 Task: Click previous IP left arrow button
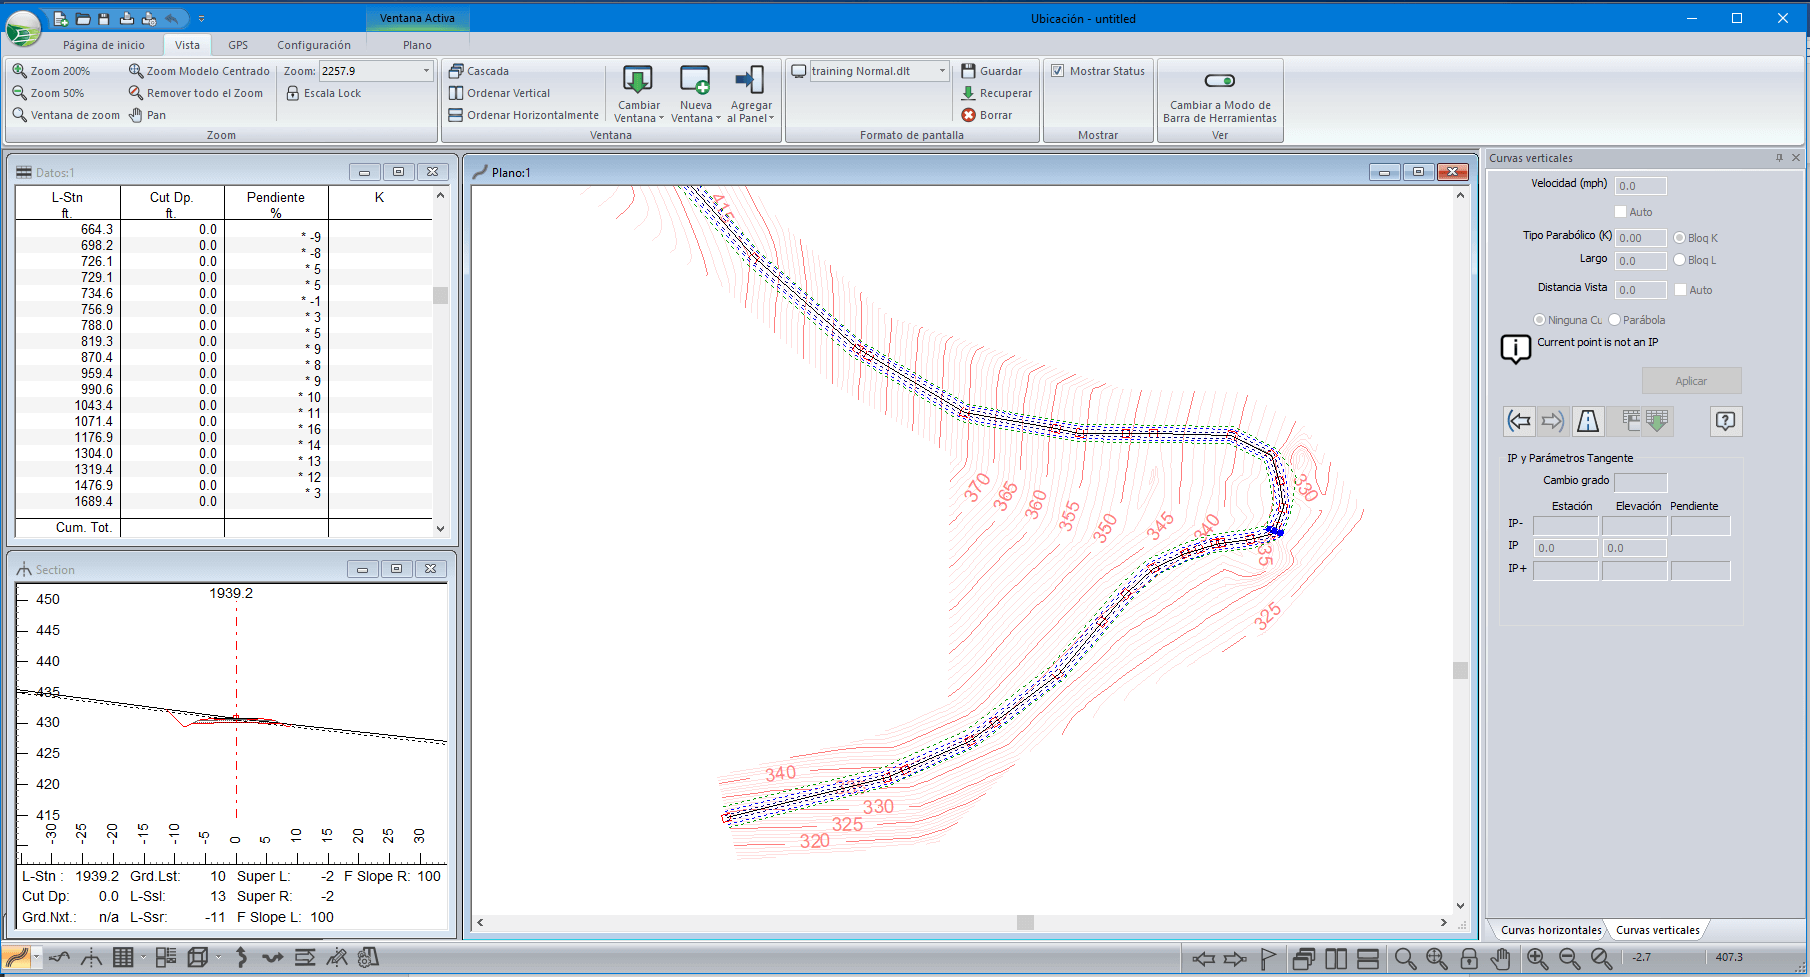pos(1519,421)
